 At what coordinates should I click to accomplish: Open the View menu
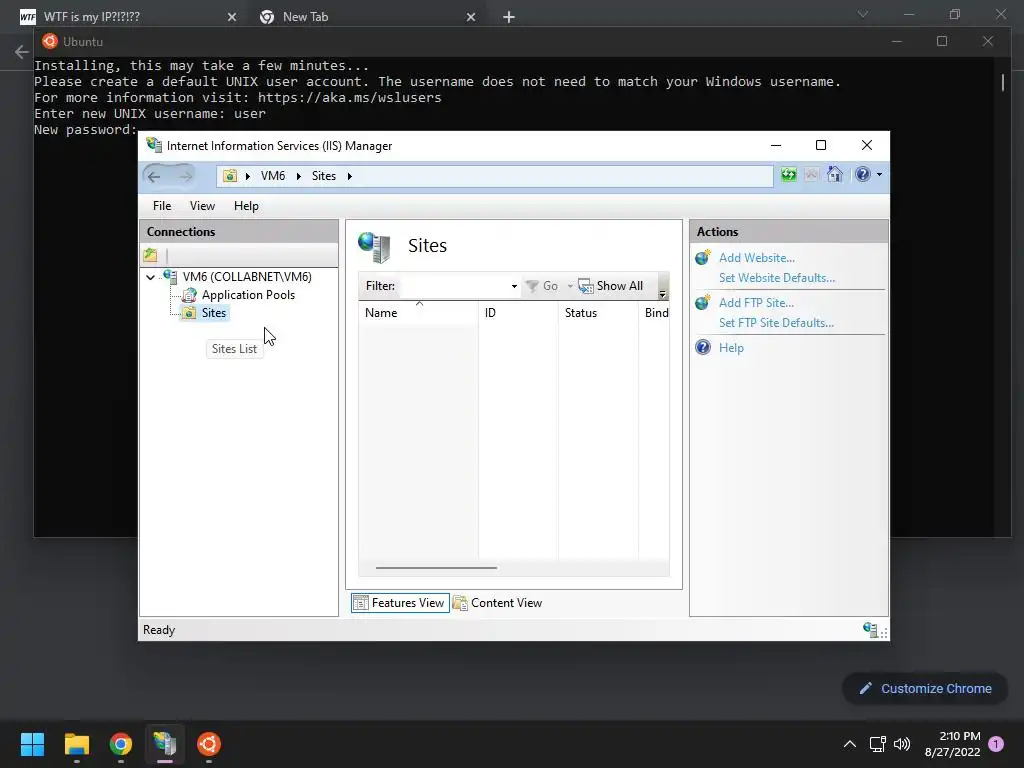tap(202, 206)
